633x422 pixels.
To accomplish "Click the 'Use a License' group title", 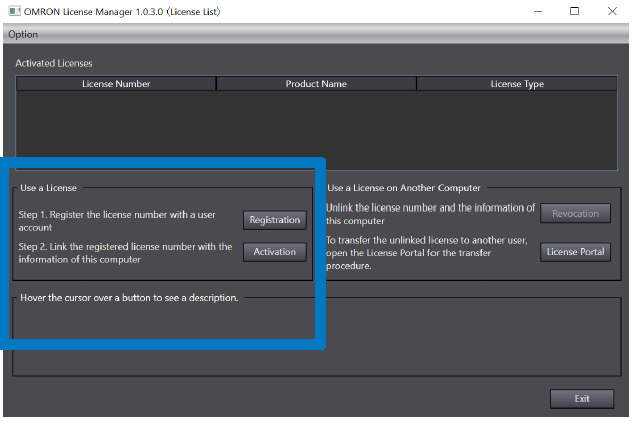I will (48, 188).
